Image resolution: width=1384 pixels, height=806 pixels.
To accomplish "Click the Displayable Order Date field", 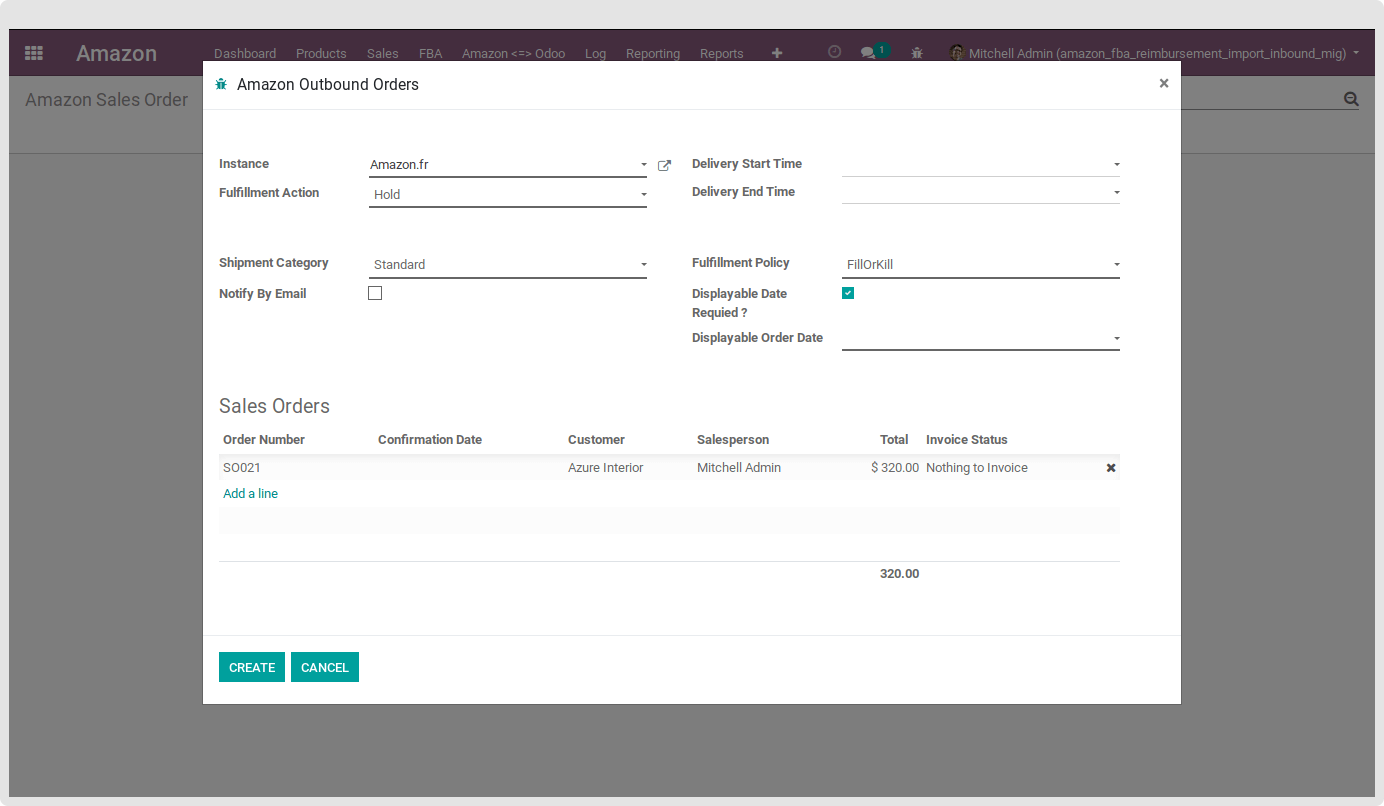I will click(x=980, y=339).
